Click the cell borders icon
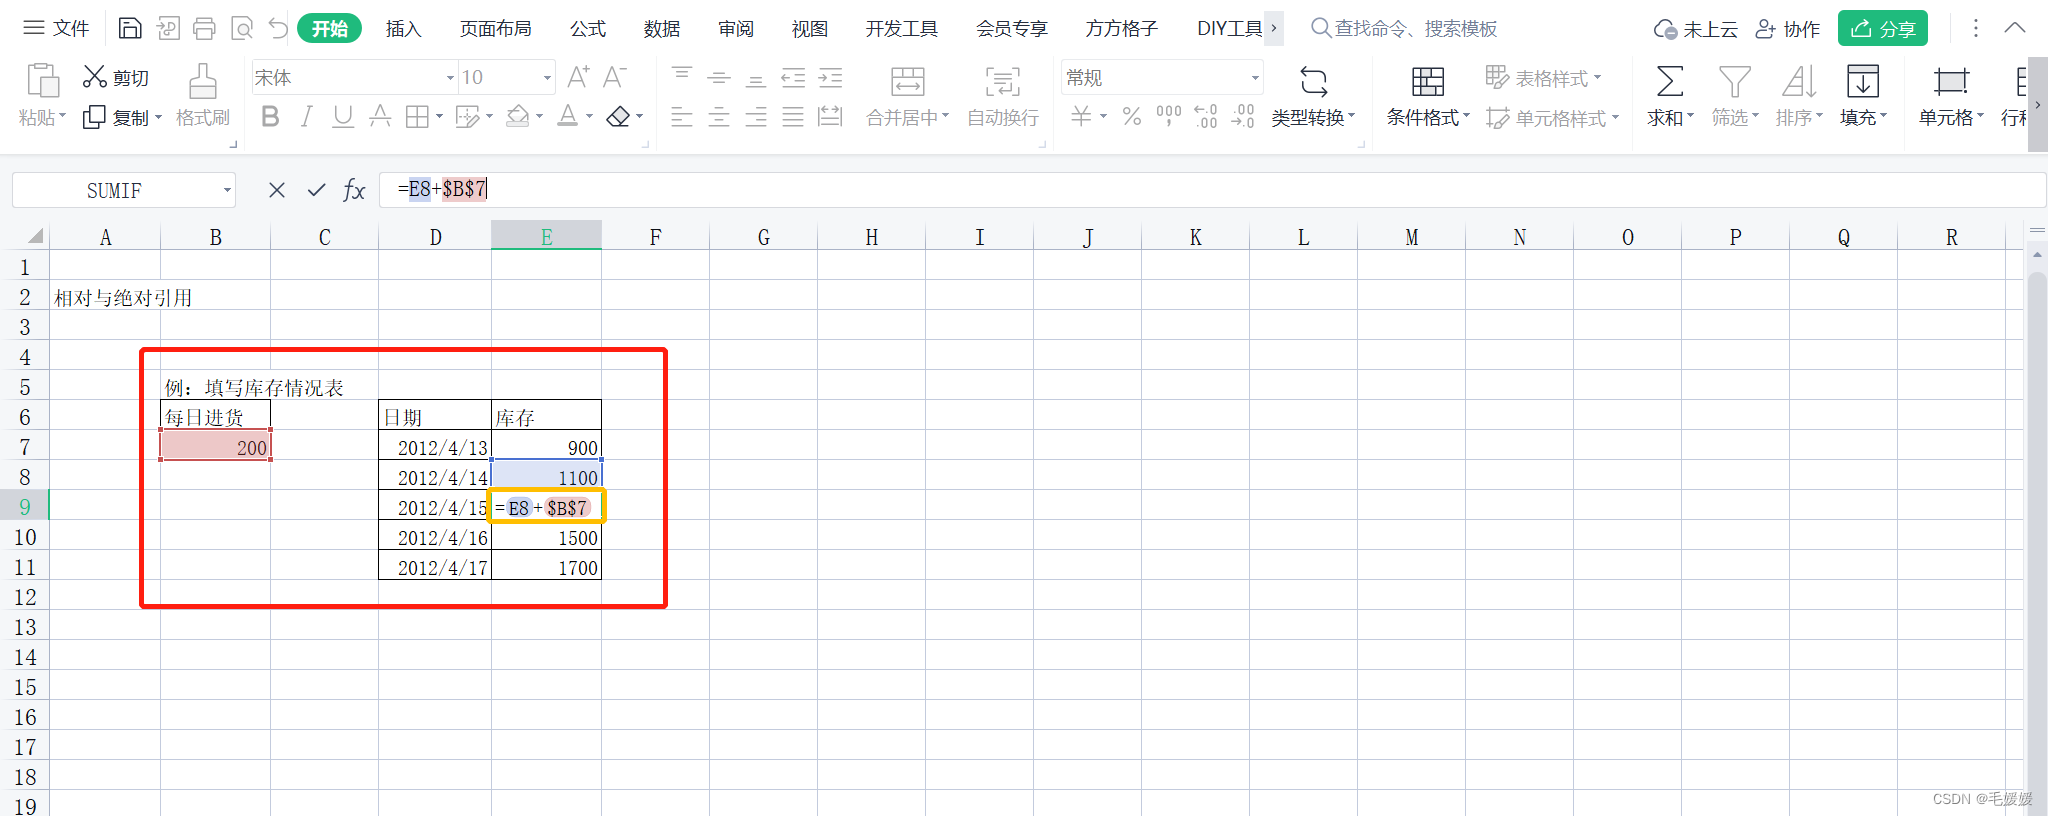This screenshot has height=816, width=2048. click(417, 117)
